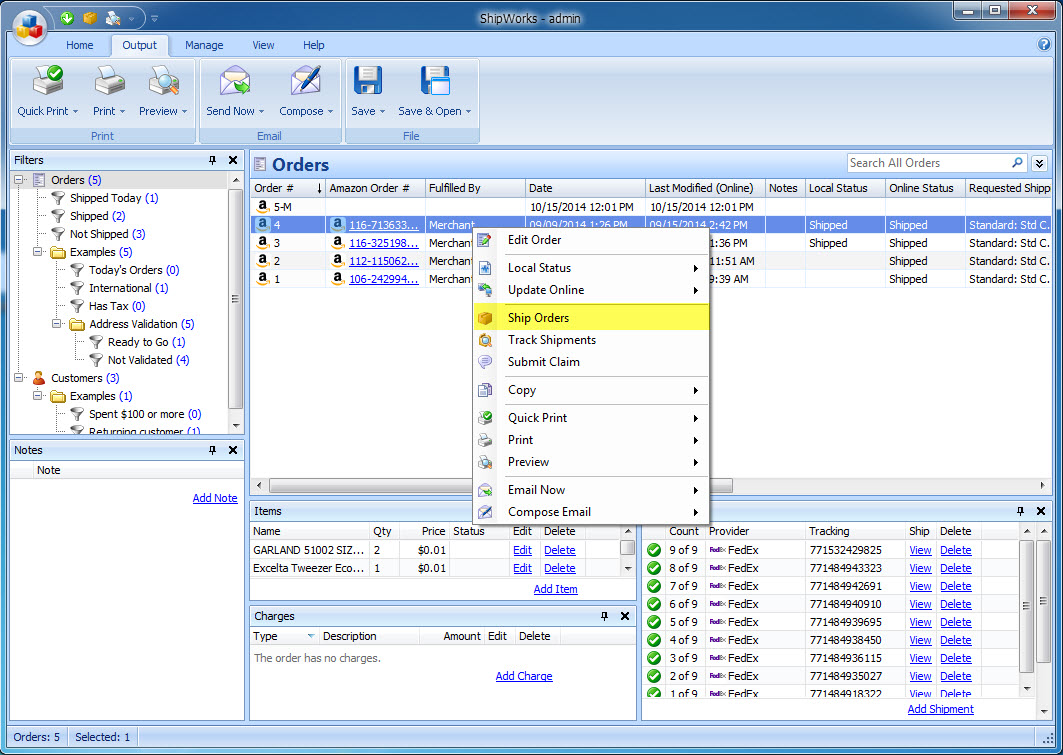Select order row 5-M
Screen dimensions: 1063x755
pyautogui.click(x=651, y=207)
